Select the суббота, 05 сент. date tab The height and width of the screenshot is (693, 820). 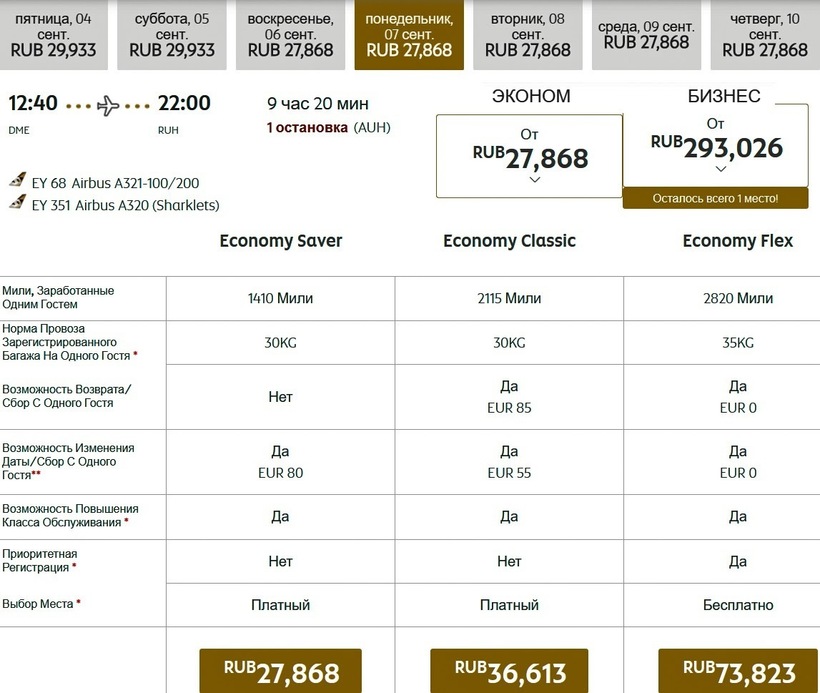[172, 35]
